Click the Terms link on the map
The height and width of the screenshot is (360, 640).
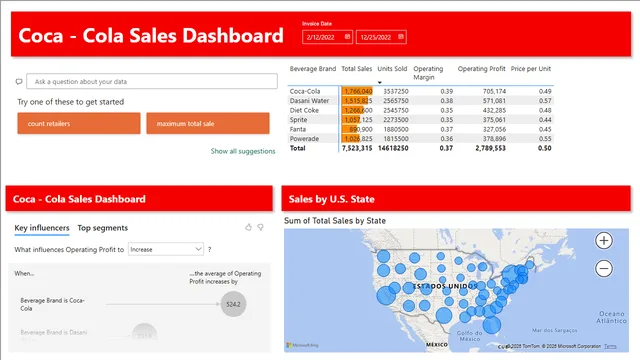pos(610,346)
